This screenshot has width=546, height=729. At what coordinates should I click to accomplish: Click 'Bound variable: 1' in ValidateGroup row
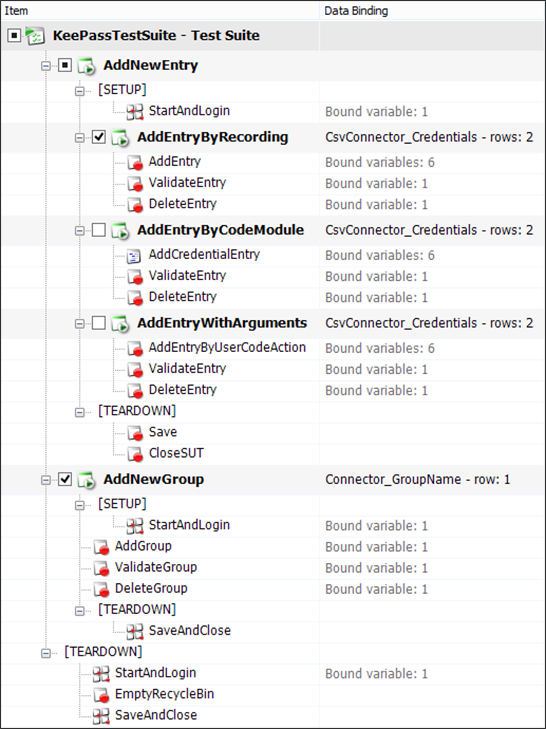tap(376, 568)
